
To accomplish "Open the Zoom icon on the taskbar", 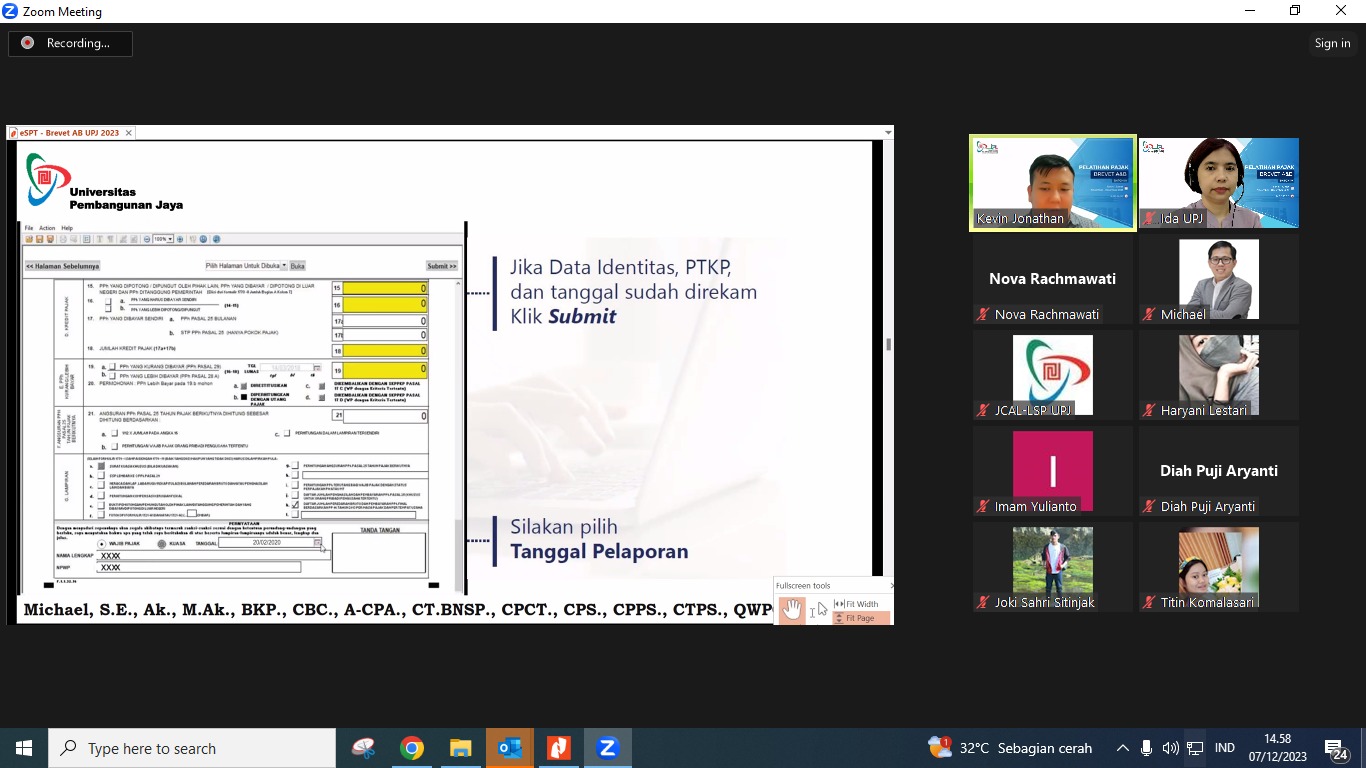I will point(607,748).
